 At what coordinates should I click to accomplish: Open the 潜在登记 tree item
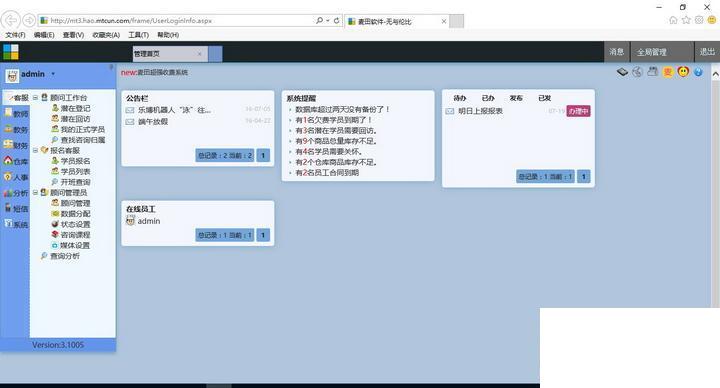71,108
